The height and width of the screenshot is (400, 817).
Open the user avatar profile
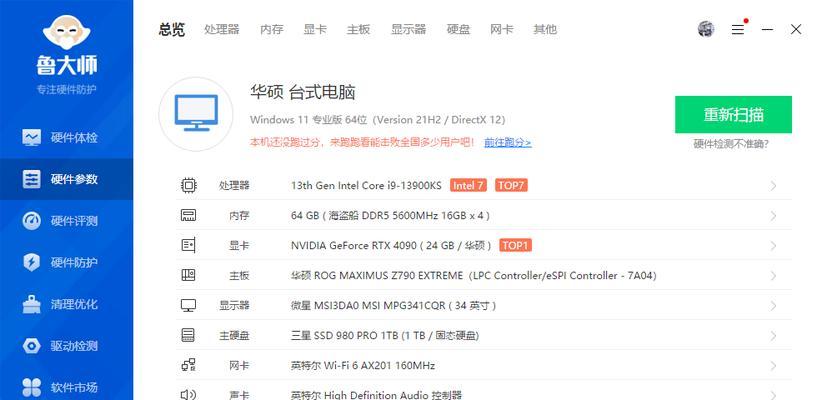pyautogui.click(x=706, y=29)
